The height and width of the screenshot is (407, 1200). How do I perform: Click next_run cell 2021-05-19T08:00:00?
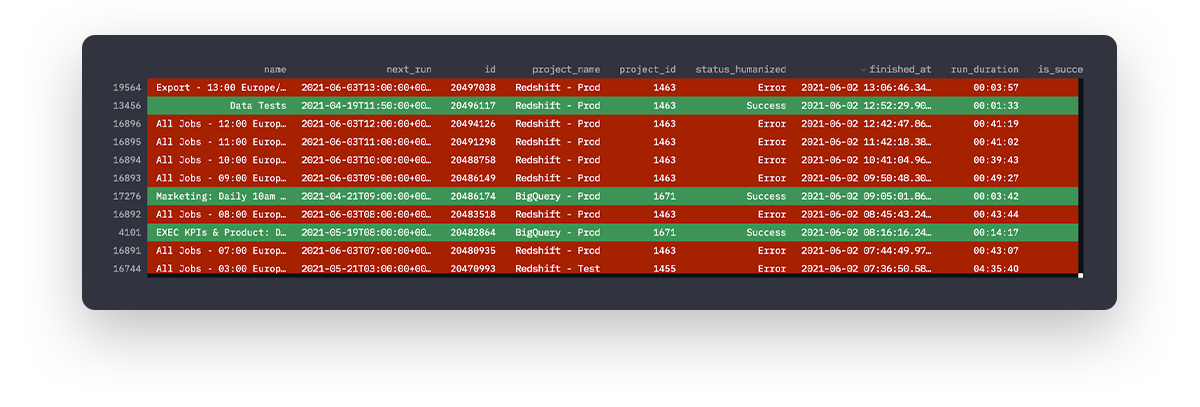pos(366,233)
